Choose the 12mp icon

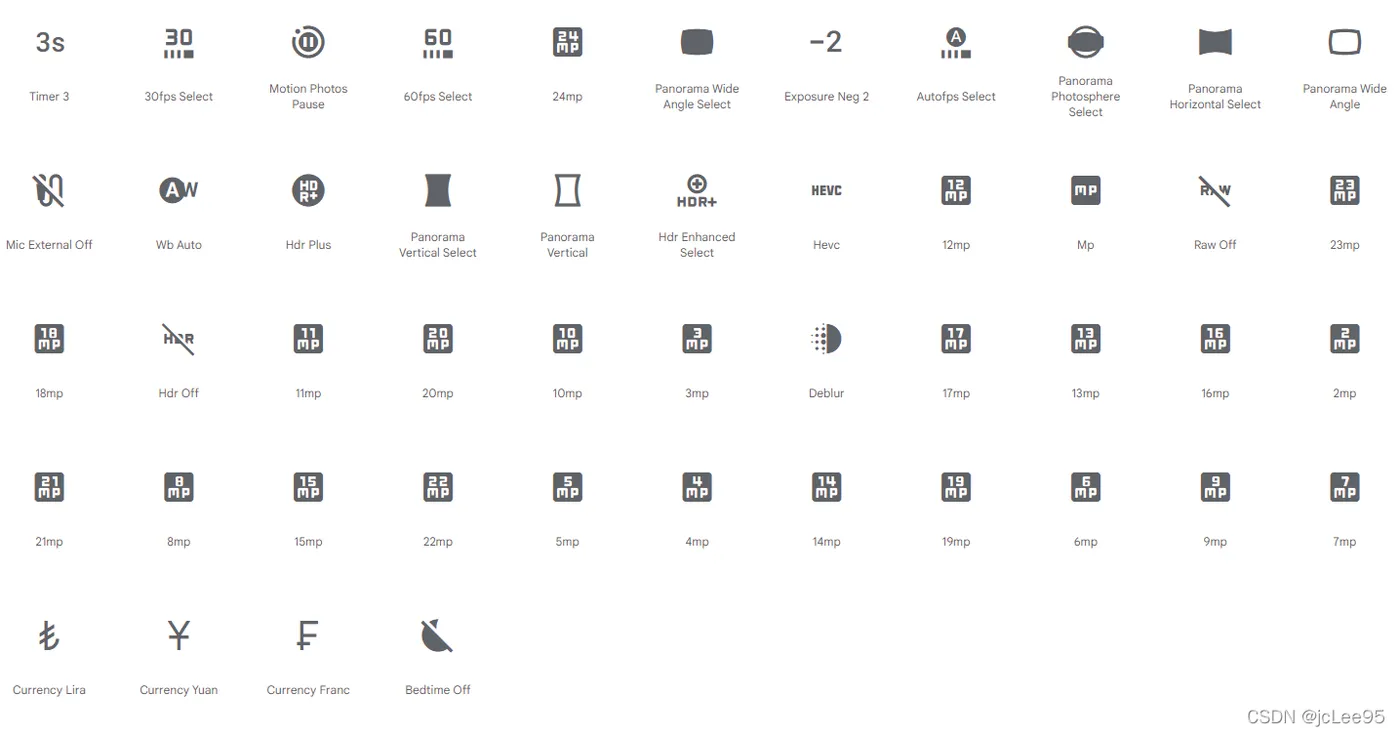coord(956,190)
